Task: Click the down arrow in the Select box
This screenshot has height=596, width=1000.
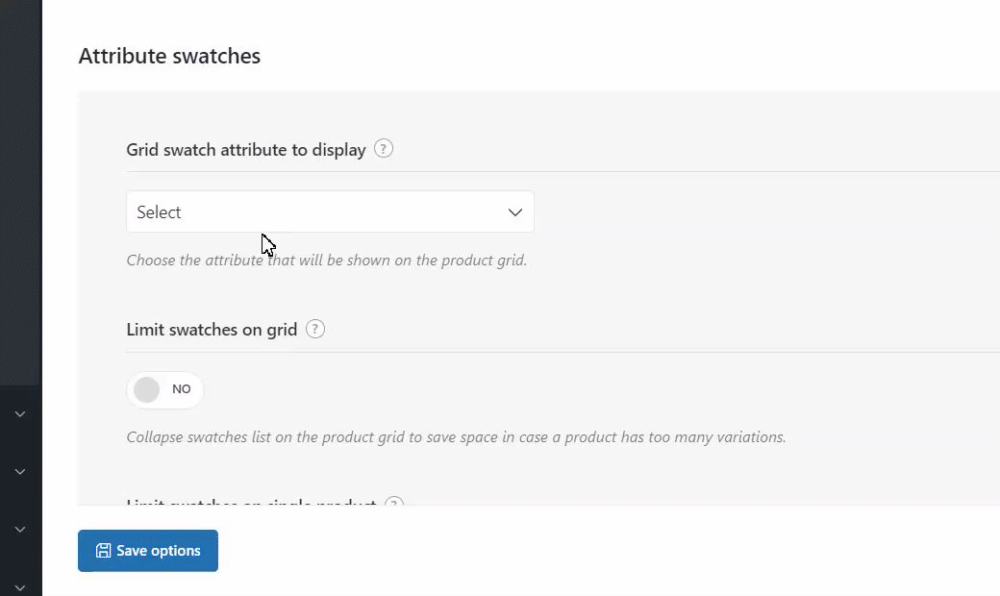Action: click(x=515, y=212)
